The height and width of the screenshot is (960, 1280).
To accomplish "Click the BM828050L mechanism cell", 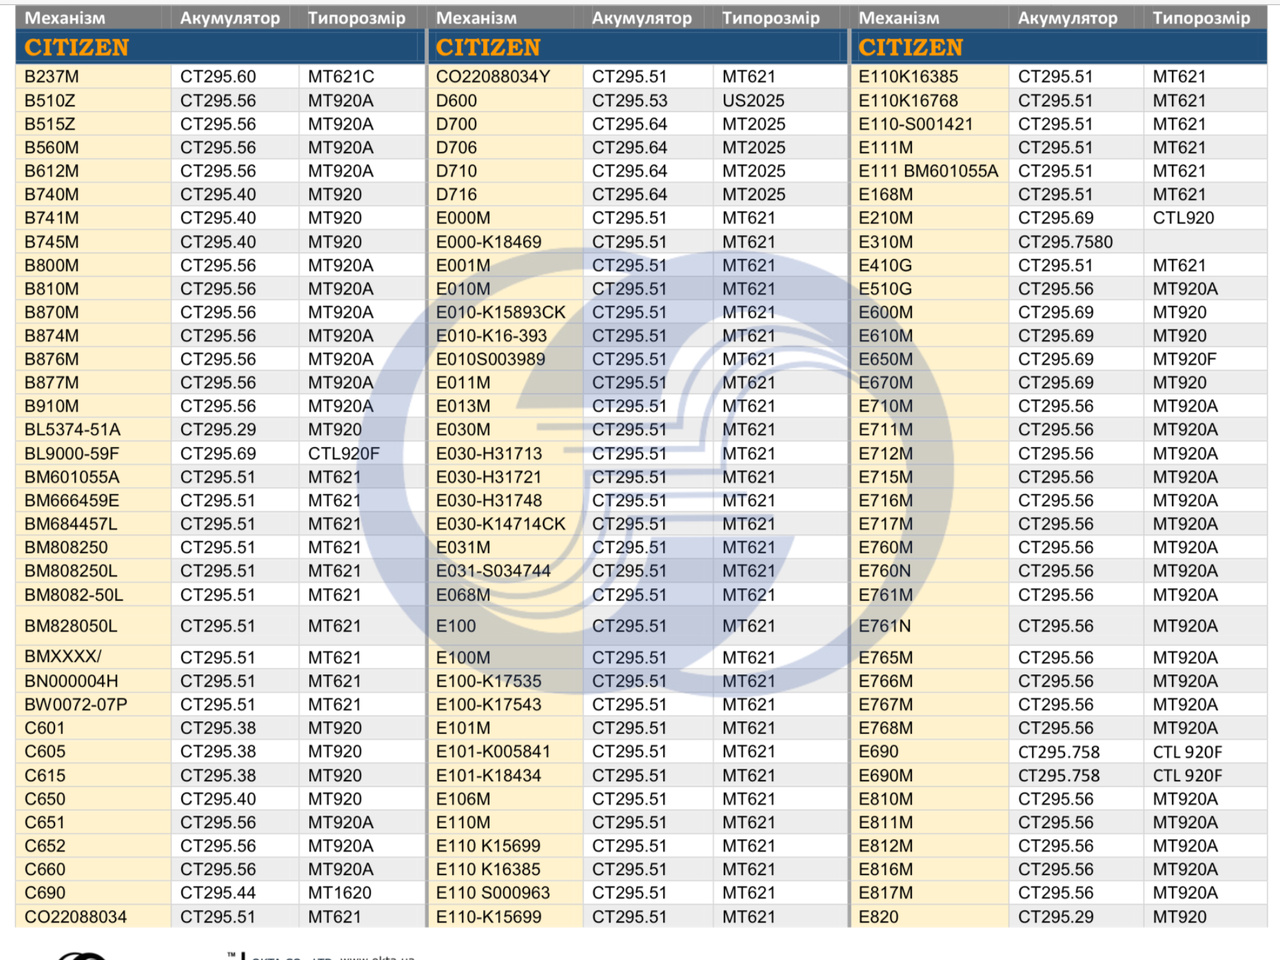I will point(71,626).
